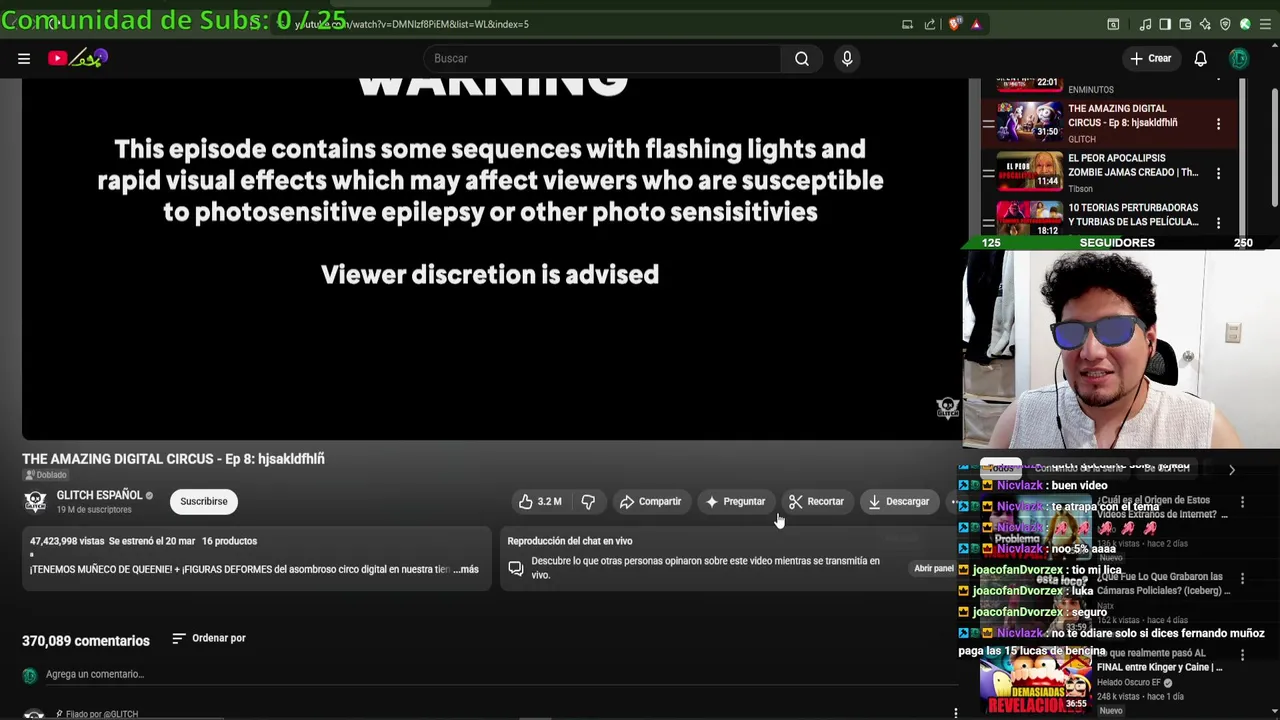Image resolution: width=1280 pixels, height=720 pixels.
Task: Open the browser profile avatar icon
Action: (1245, 24)
